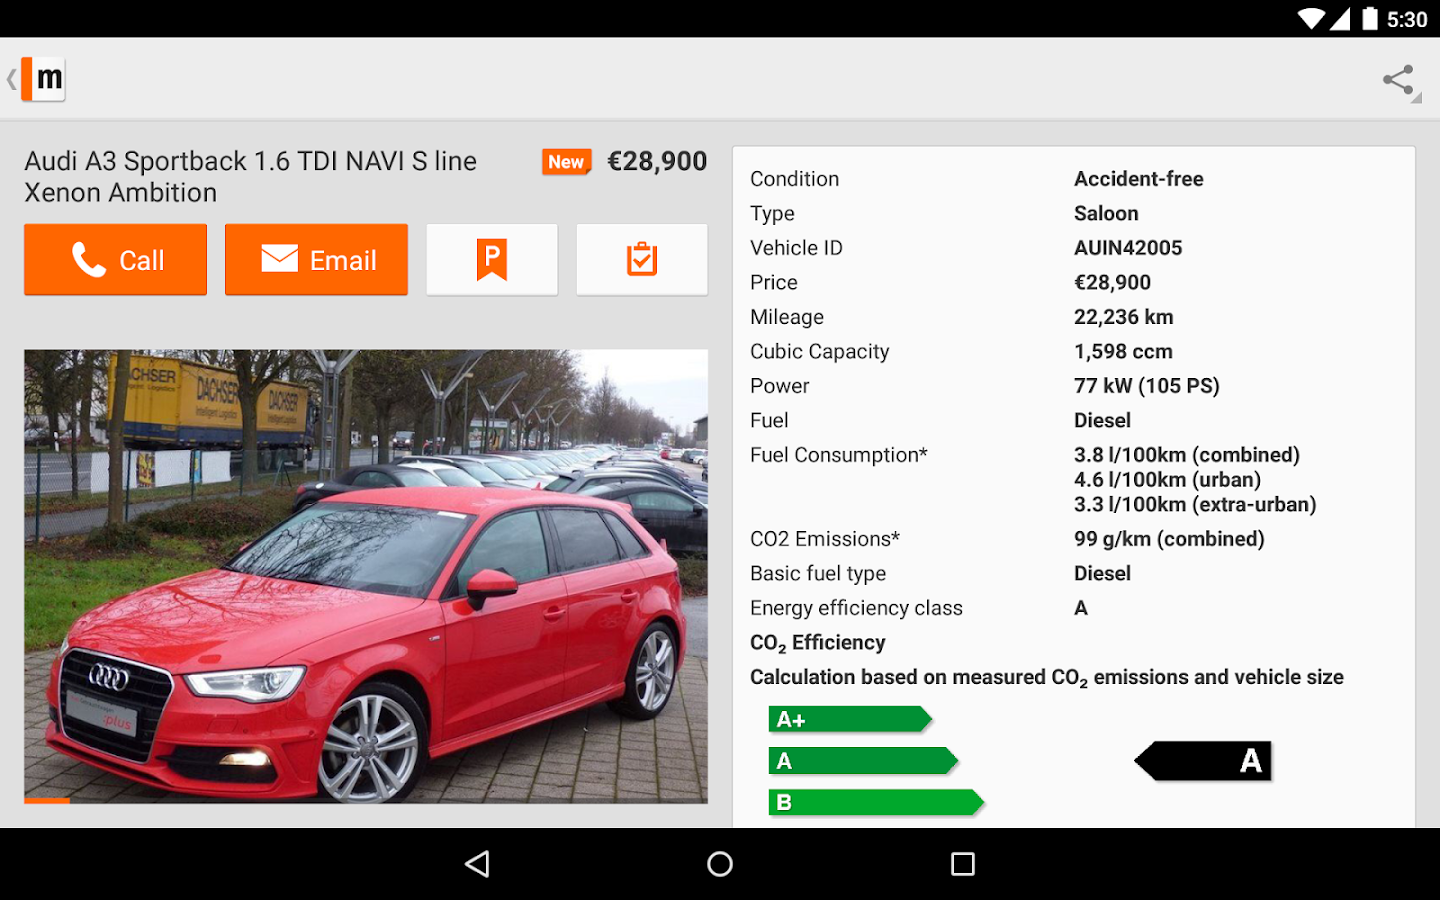Select the €28,900 price in the title area
This screenshot has height=900, width=1440.
pos(657,161)
